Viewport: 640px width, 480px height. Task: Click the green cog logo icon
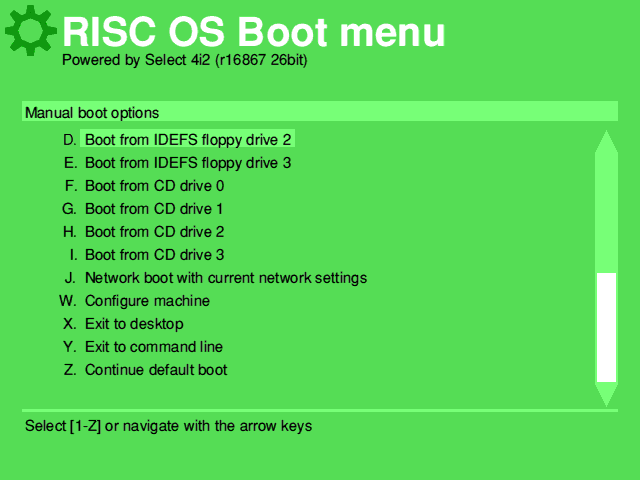(x=31, y=31)
